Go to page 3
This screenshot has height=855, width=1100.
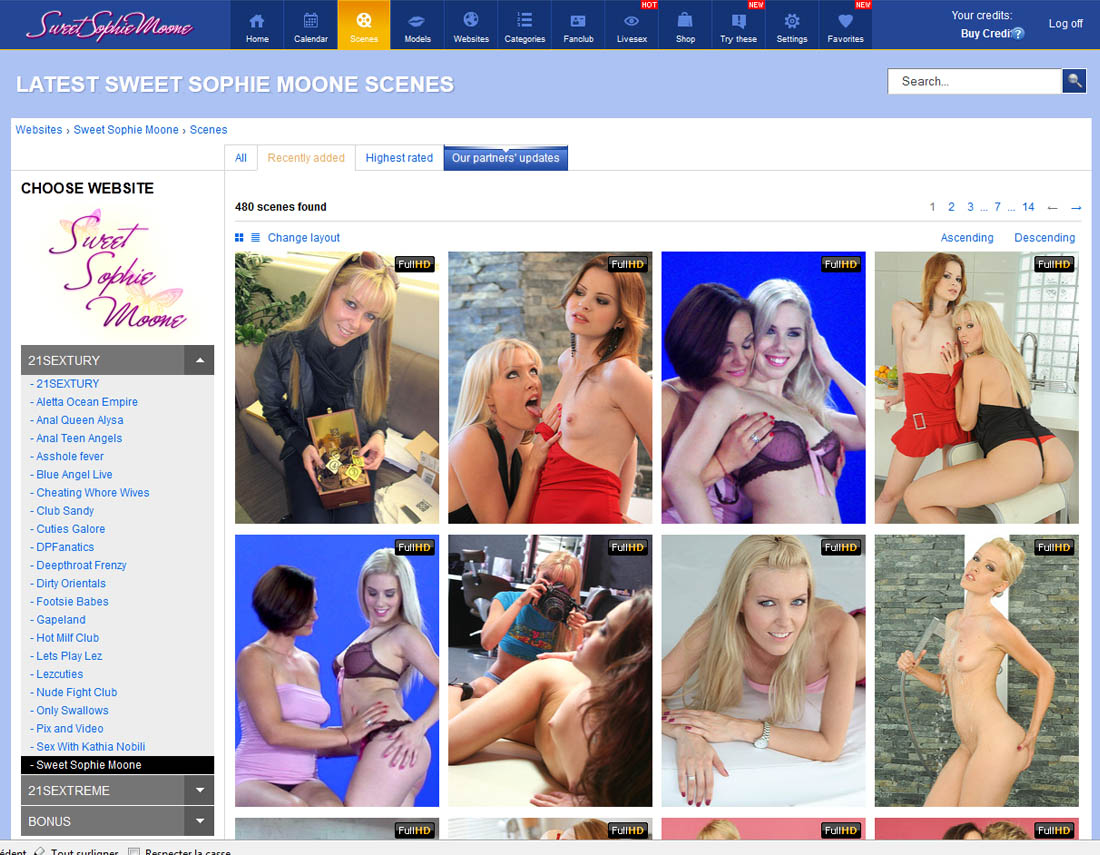(x=970, y=207)
